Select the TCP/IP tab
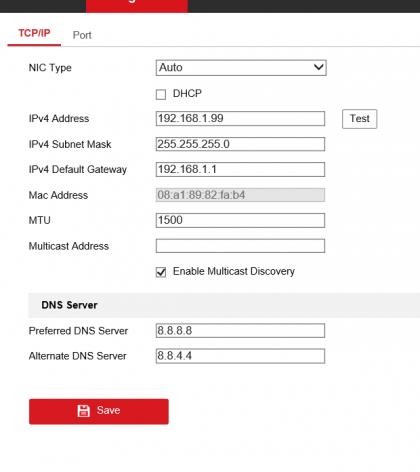This screenshot has width=420, height=472. (34, 33)
